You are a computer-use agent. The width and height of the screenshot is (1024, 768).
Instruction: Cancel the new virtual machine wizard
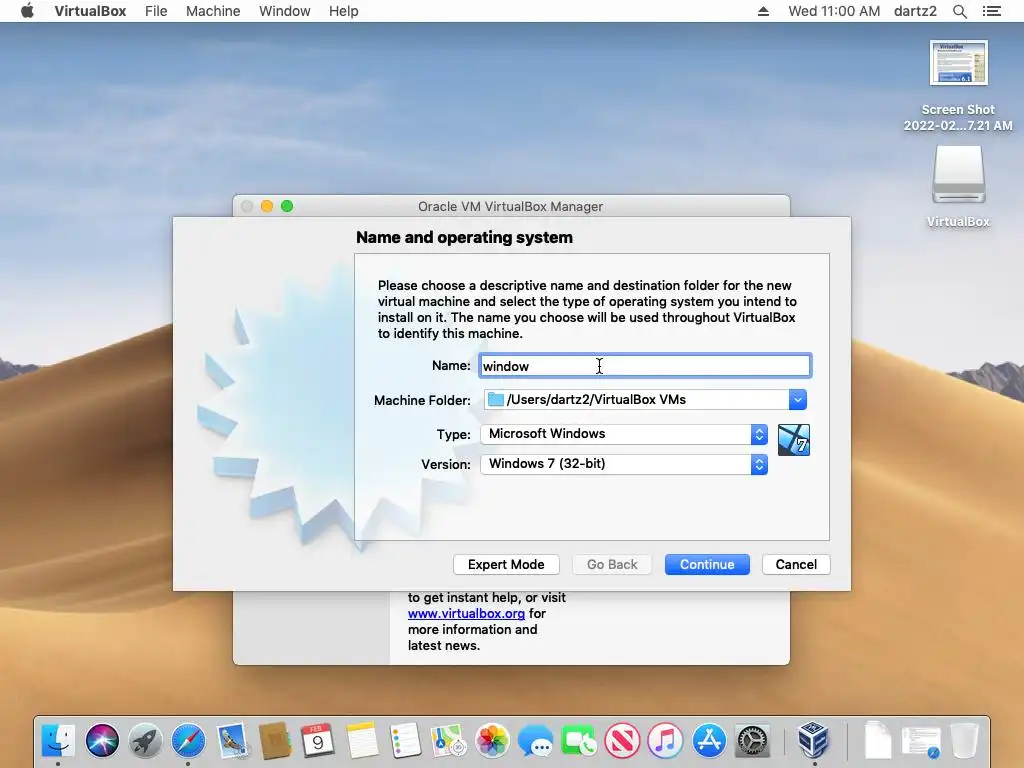(x=796, y=564)
